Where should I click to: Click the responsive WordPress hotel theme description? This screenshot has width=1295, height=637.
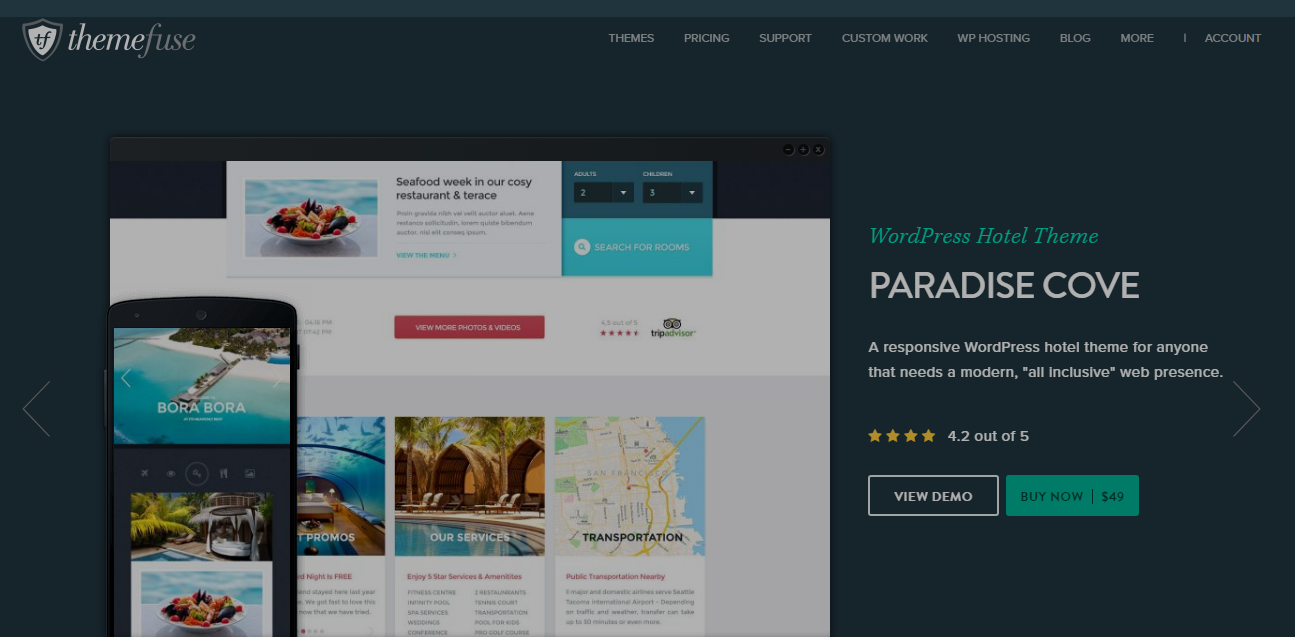(x=1046, y=360)
